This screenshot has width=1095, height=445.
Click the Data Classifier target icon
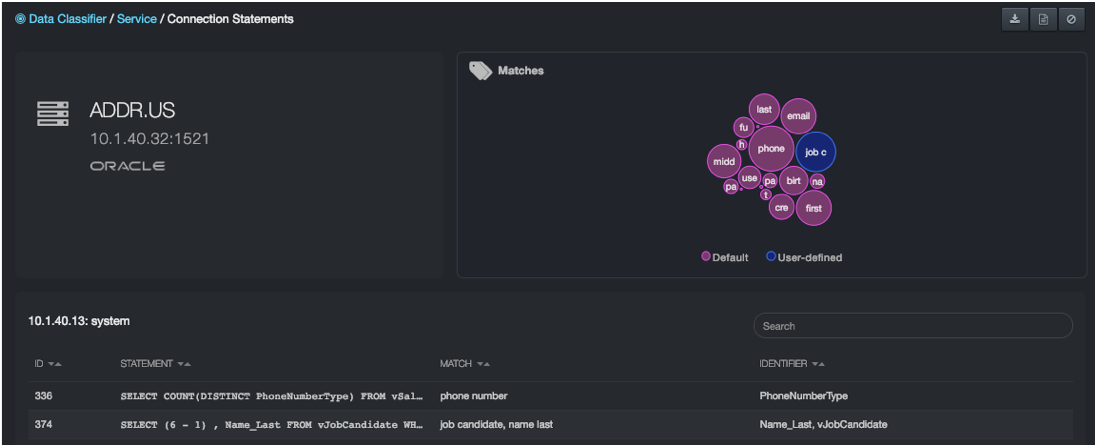click(x=20, y=19)
